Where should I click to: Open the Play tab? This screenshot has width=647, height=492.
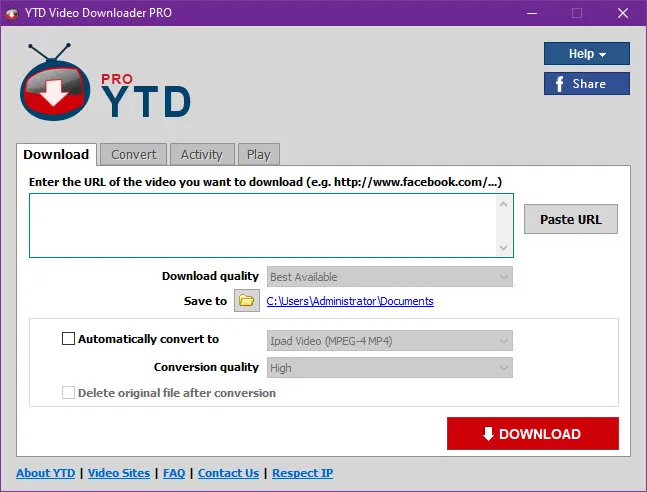[x=259, y=154]
